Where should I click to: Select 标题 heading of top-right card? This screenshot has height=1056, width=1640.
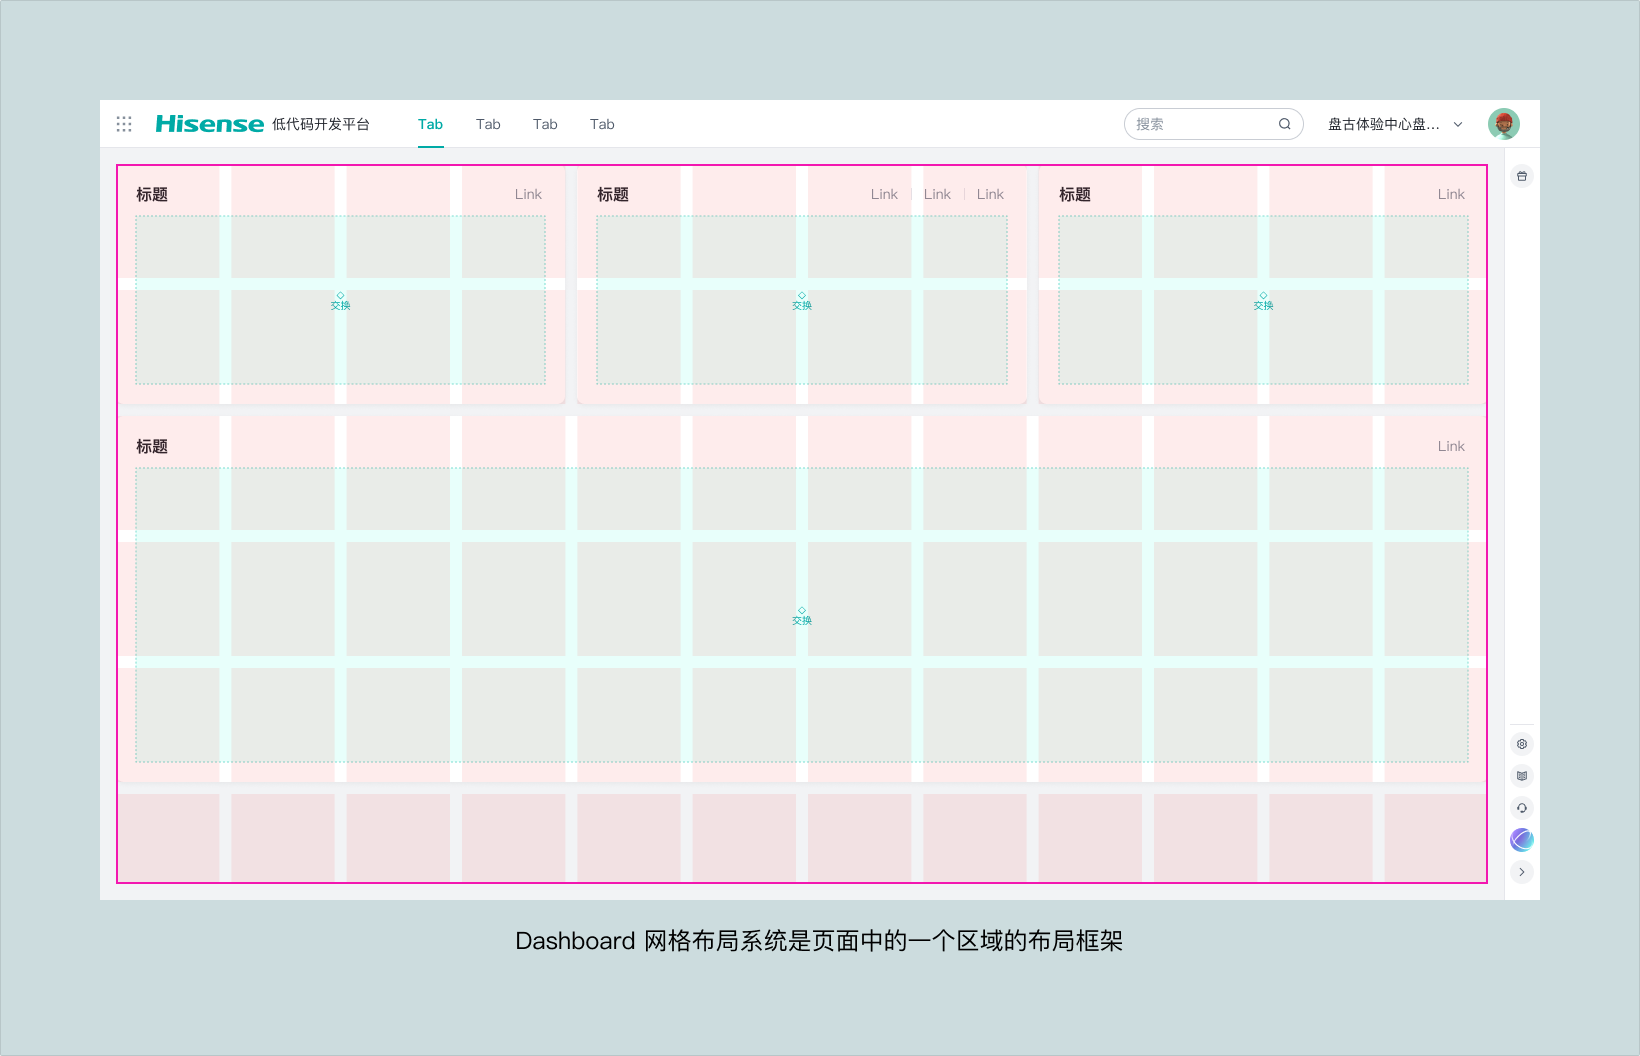[x=1075, y=194]
